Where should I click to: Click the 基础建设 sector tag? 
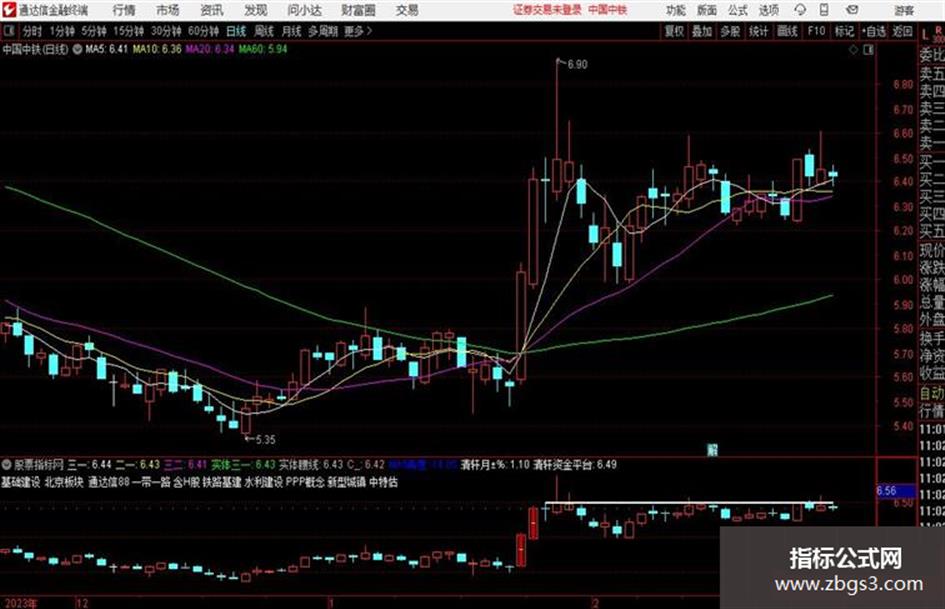point(20,482)
